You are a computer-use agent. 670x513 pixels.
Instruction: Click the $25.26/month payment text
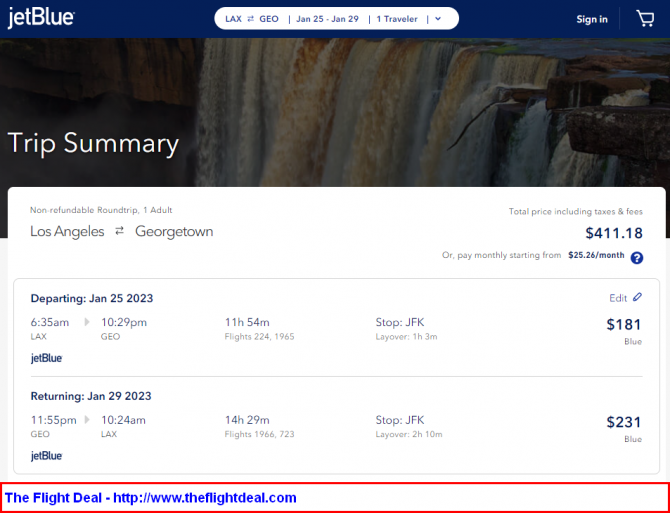[x=596, y=255]
